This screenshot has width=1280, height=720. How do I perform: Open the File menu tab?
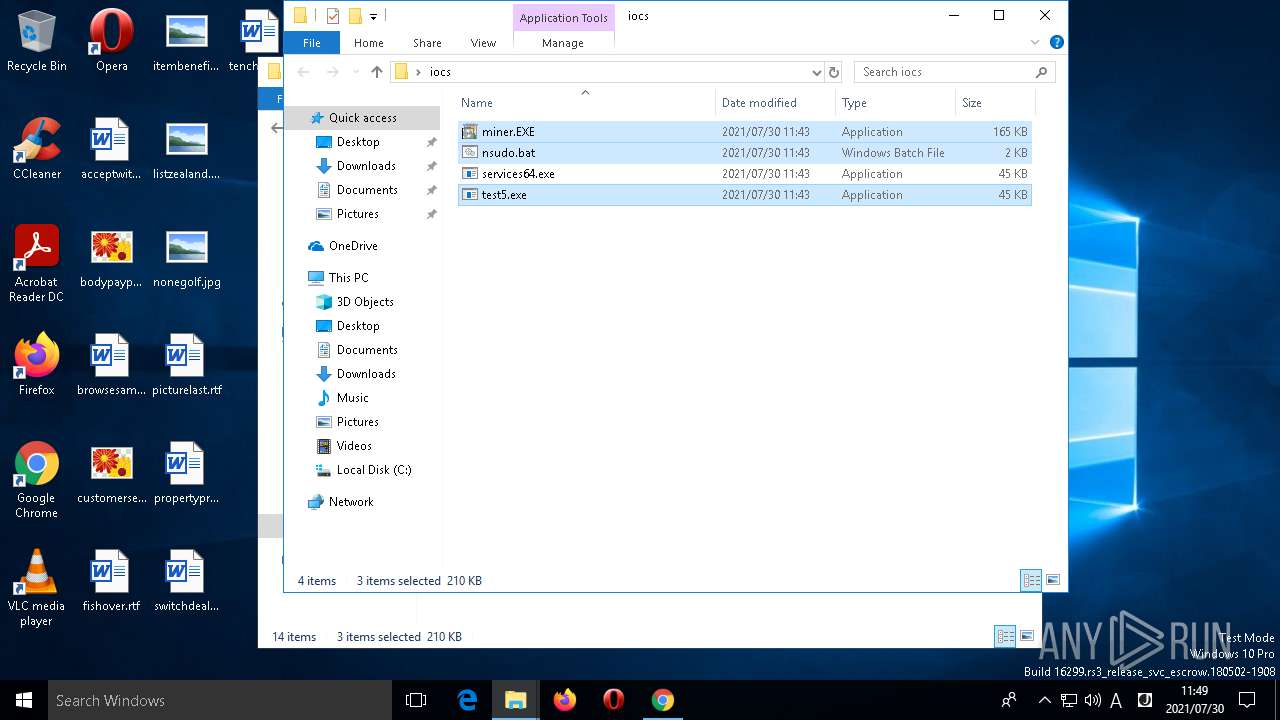[312, 43]
